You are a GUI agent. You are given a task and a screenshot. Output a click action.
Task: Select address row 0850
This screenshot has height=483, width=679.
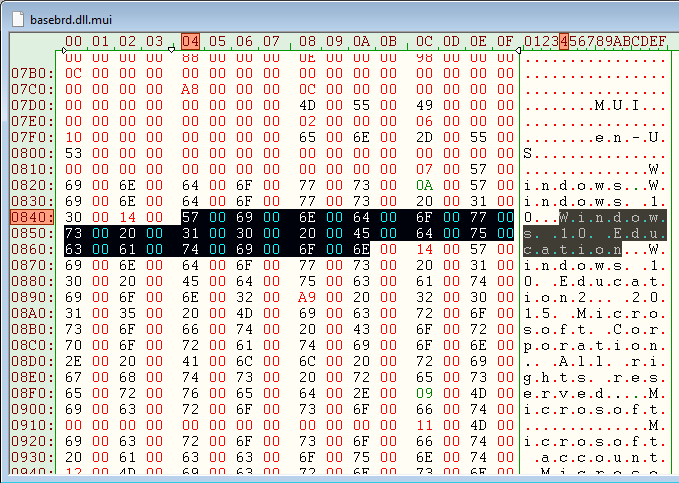[x=32, y=233]
